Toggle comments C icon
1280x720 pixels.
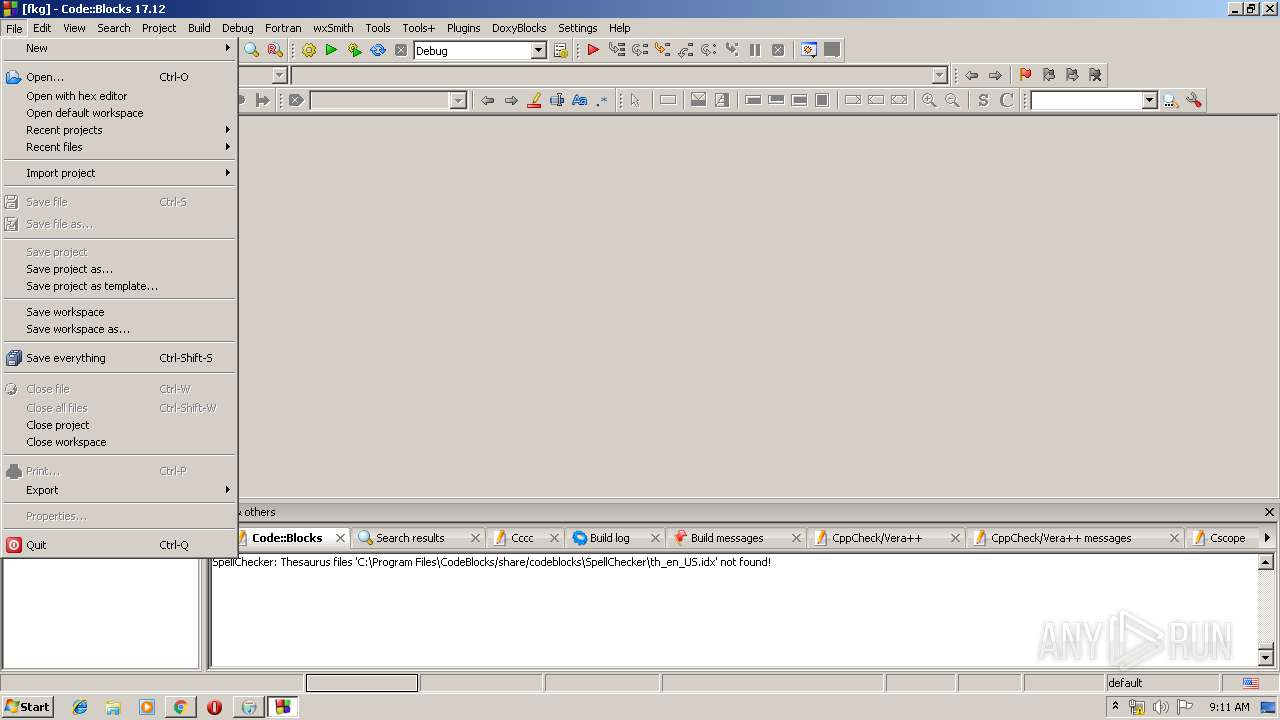tap(1007, 100)
